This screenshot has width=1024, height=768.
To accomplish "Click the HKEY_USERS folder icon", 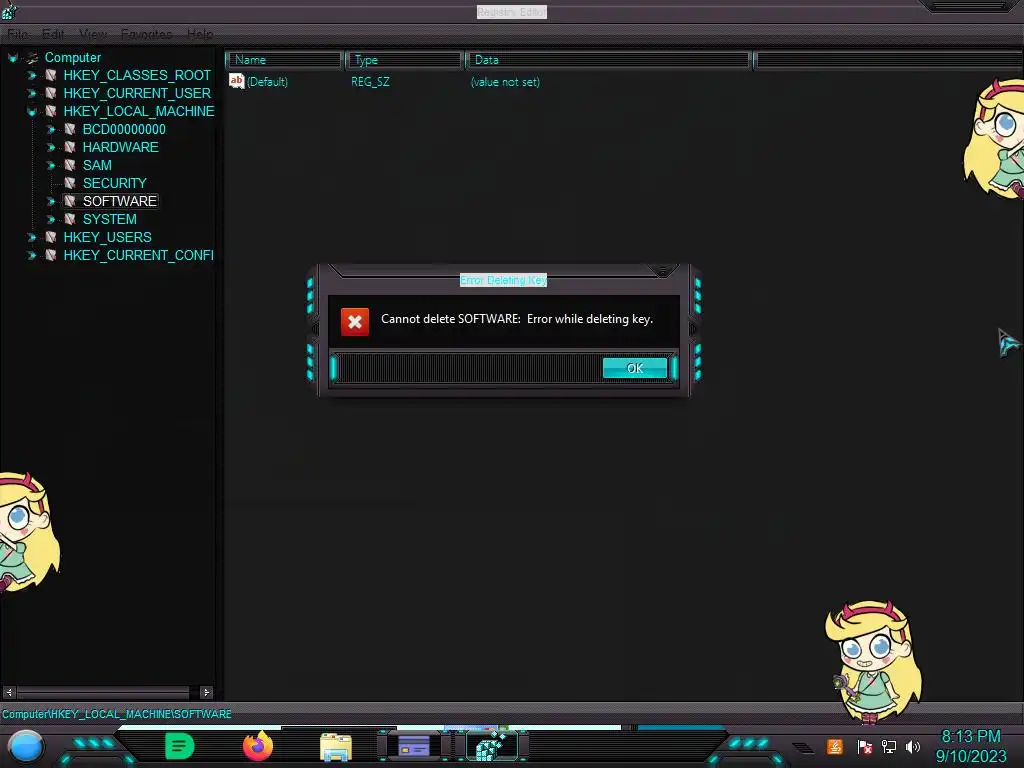I will pyautogui.click(x=50, y=237).
